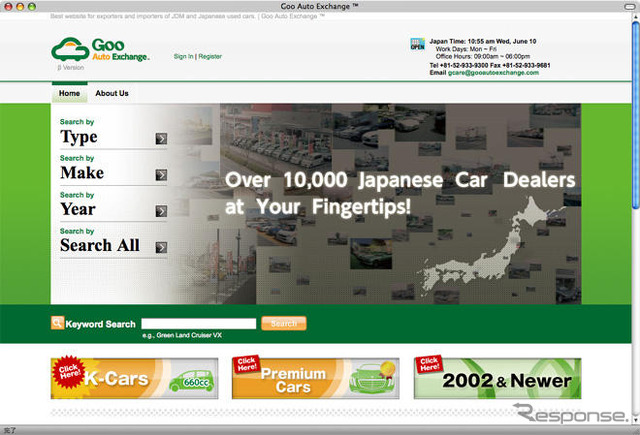This screenshot has width=640, height=435.
Task: Focus the Keyword Search input field
Action: [199, 324]
